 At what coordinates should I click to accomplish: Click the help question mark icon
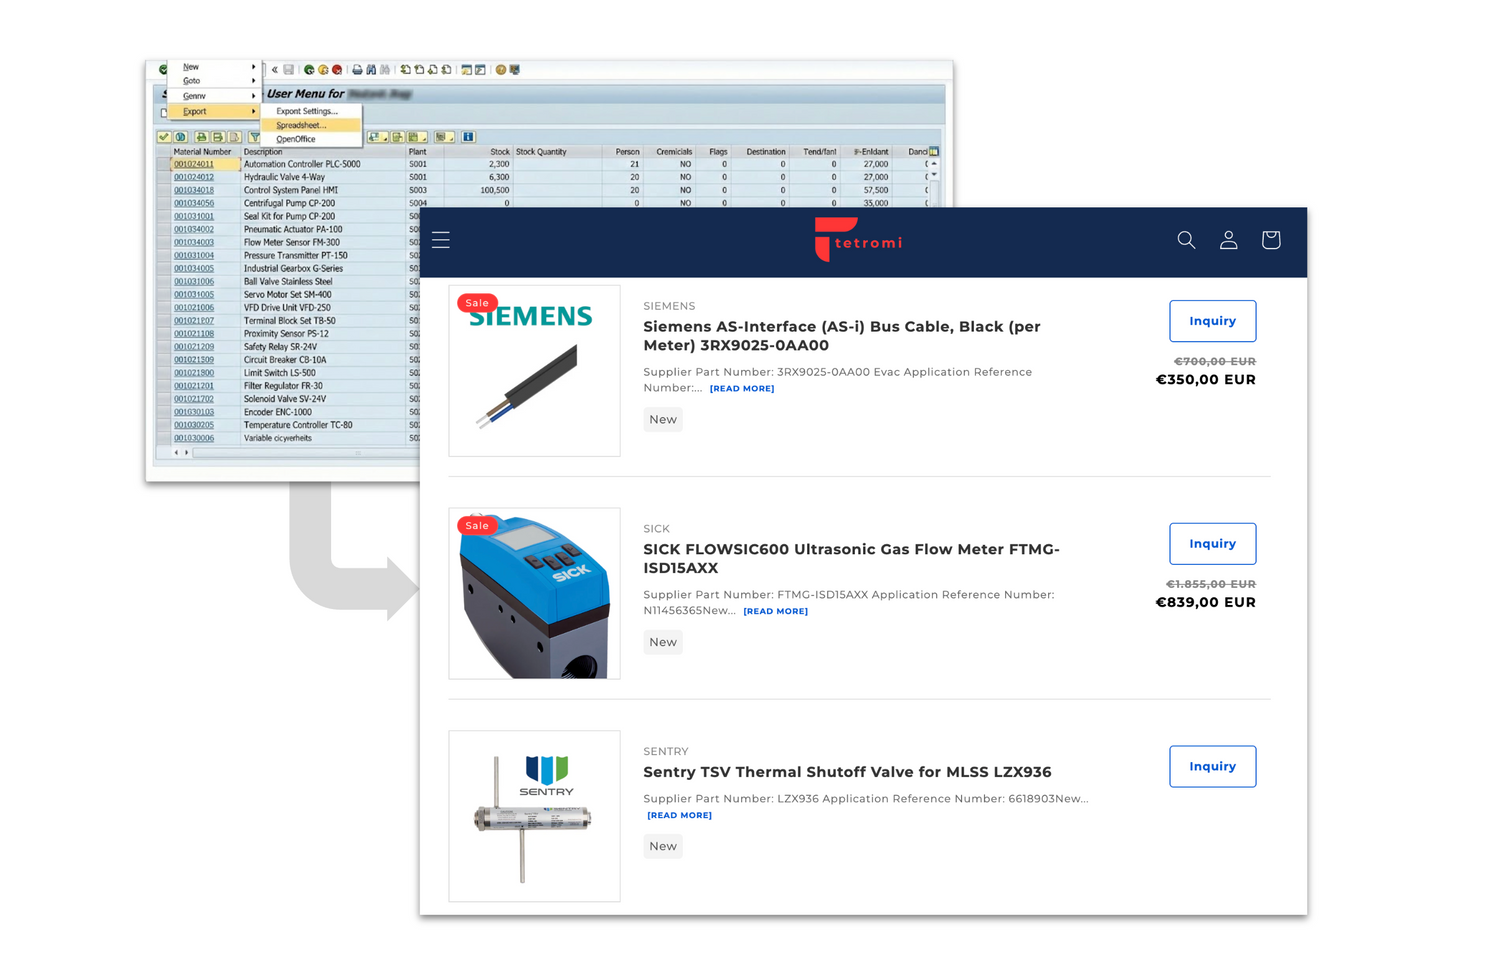point(501,70)
